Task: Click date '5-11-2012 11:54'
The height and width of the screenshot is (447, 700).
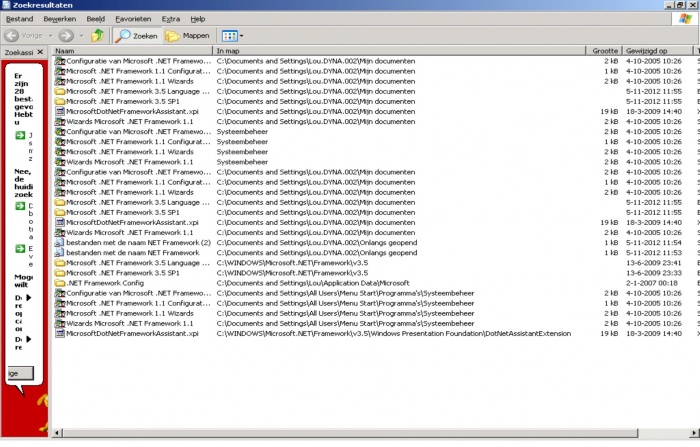Action: pos(654,242)
